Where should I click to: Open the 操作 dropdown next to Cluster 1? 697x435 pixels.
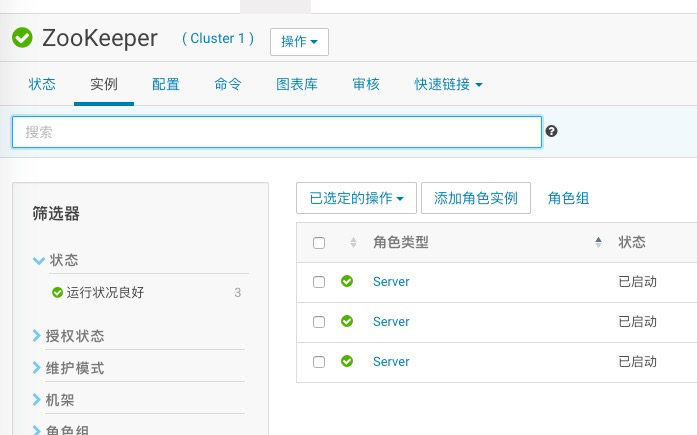(299, 42)
